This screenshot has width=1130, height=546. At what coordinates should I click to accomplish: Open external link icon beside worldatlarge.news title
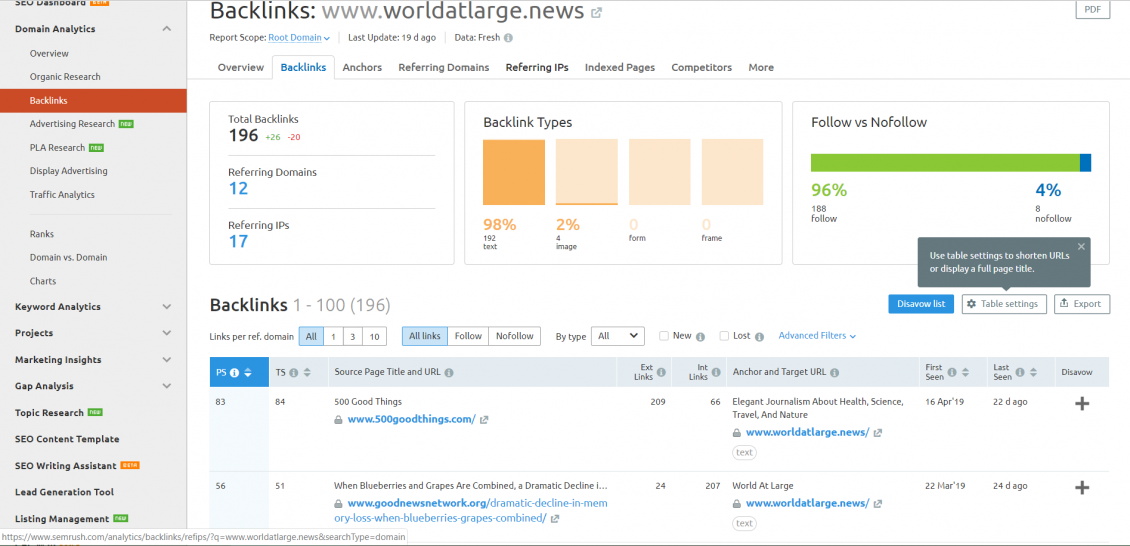[x=597, y=12]
